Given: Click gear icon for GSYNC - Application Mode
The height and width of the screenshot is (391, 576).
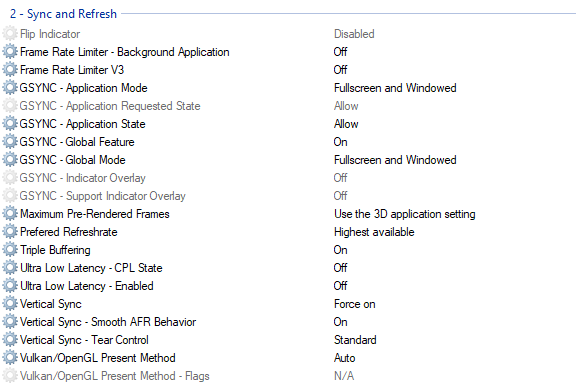Looking at the screenshot, I should [10, 88].
